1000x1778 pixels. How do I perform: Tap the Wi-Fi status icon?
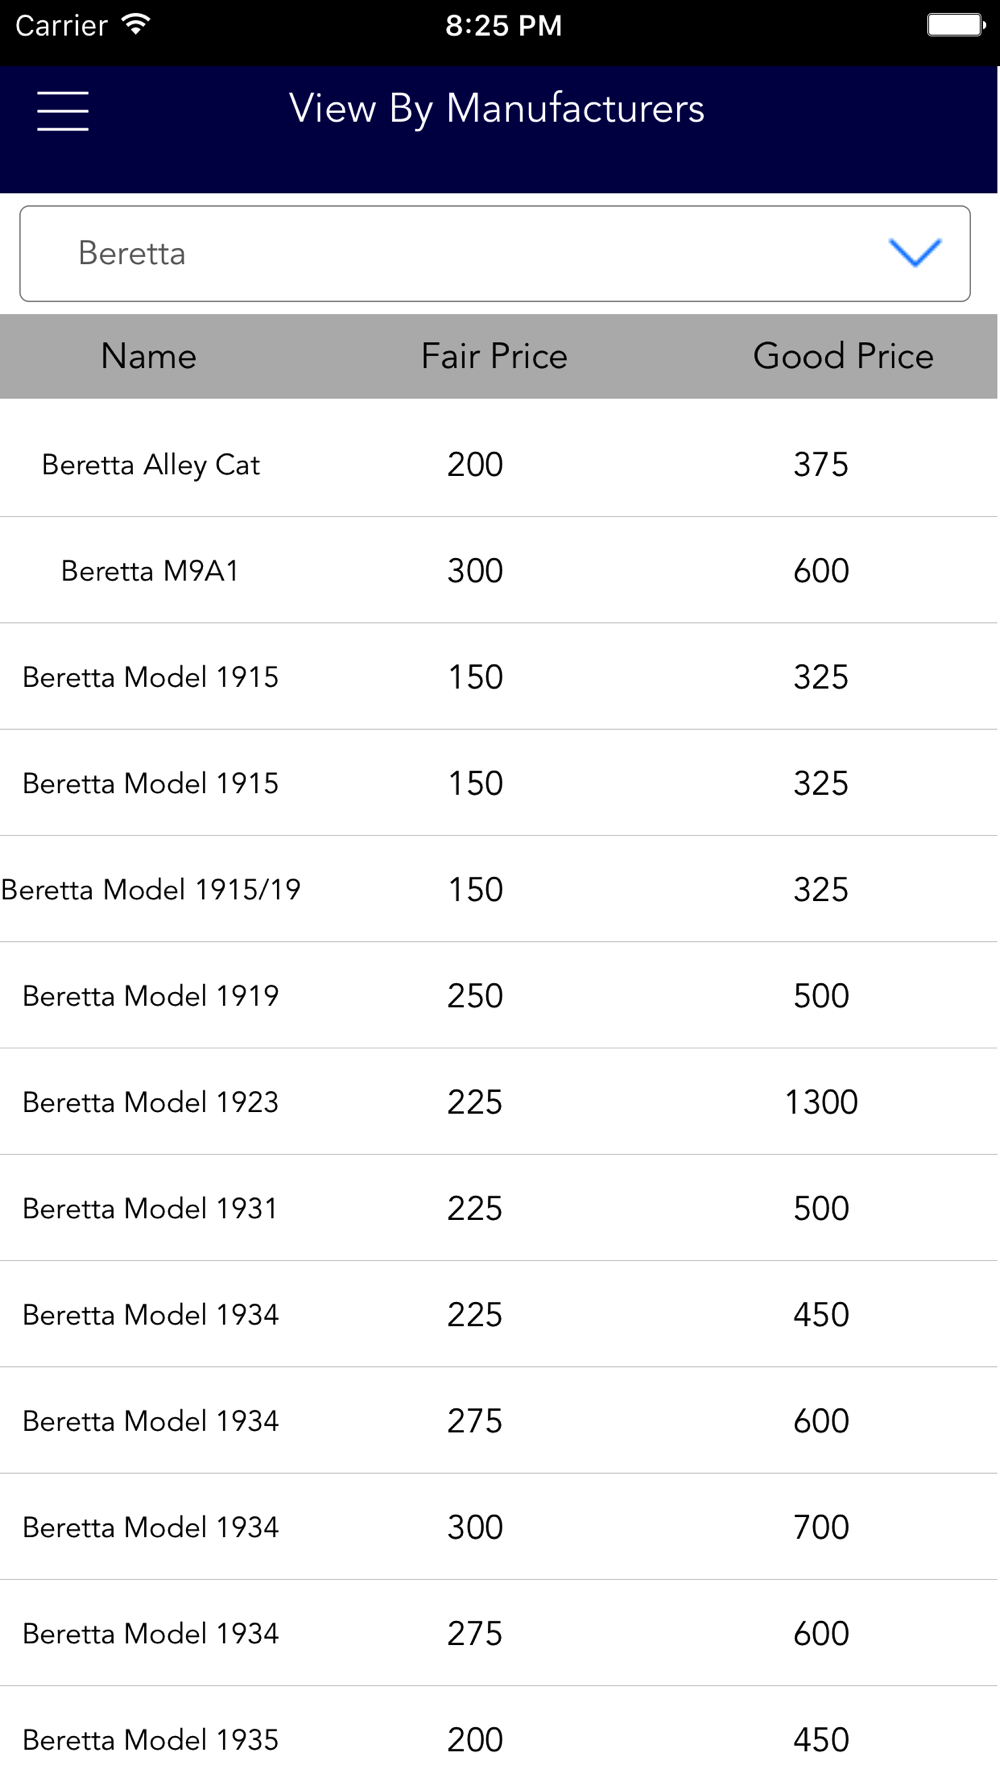coord(135,24)
